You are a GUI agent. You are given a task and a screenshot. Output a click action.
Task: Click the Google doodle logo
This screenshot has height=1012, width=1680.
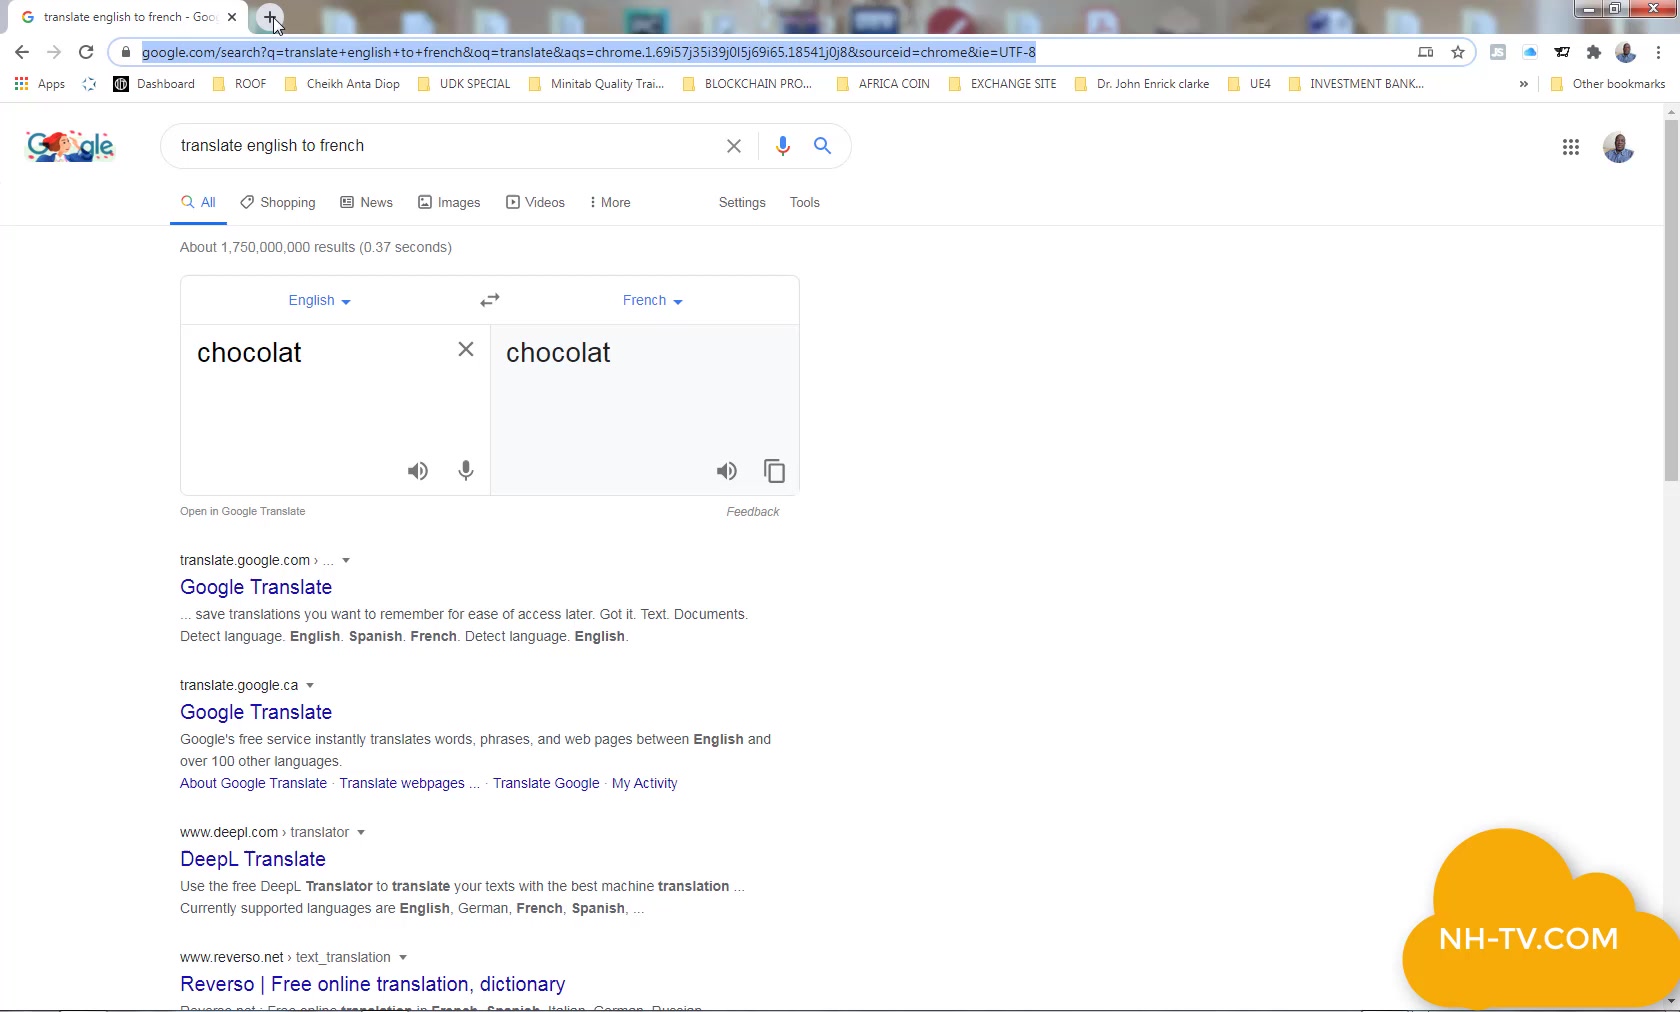[70, 146]
